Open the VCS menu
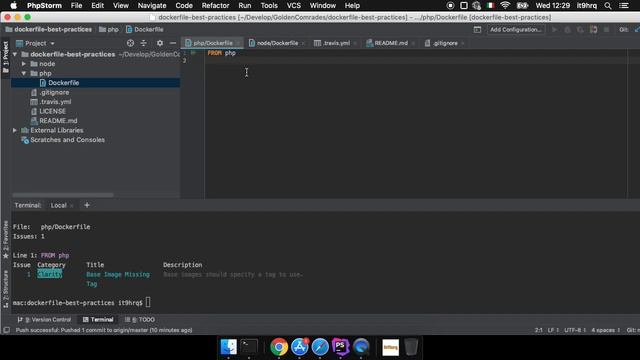 click(293, 6)
